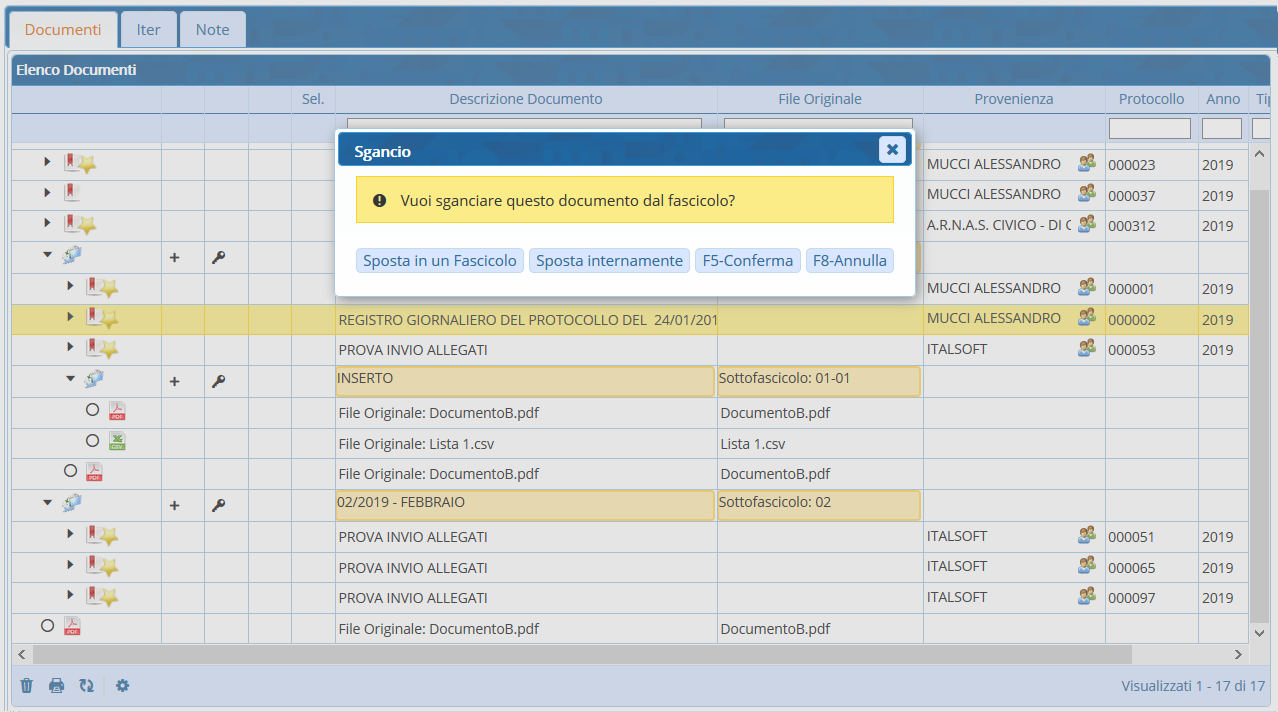The image size is (1278, 712).
Task: Click the Protocollo filter input field
Action: point(1149,129)
